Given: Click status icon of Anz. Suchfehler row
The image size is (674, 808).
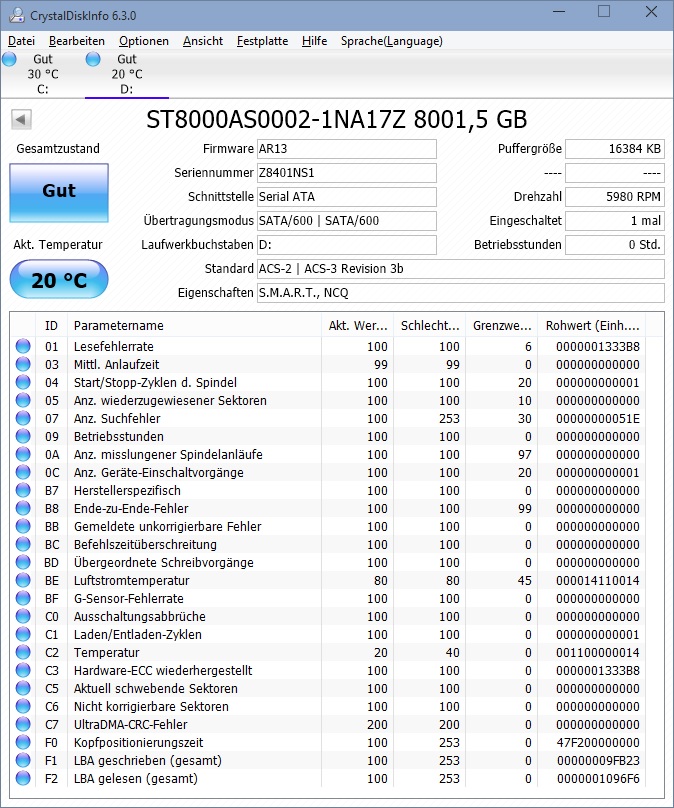Looking at the screenshot, I should coord(23,418).
